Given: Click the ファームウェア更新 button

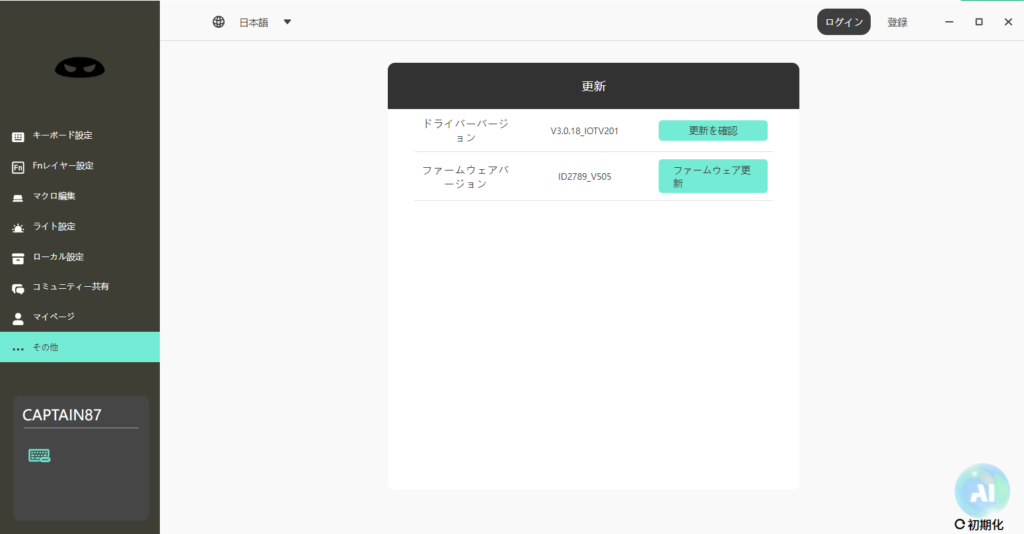Looking at the screenshot, I should tap(712, 176).
